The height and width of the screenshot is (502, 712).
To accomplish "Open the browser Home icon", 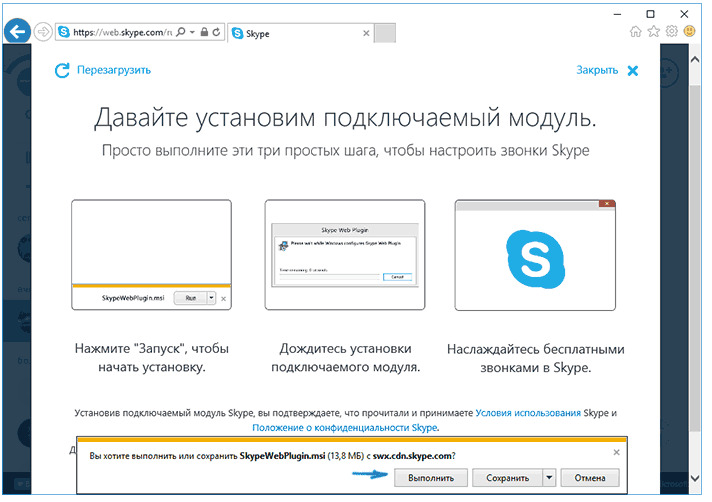I will click(636, 31).
